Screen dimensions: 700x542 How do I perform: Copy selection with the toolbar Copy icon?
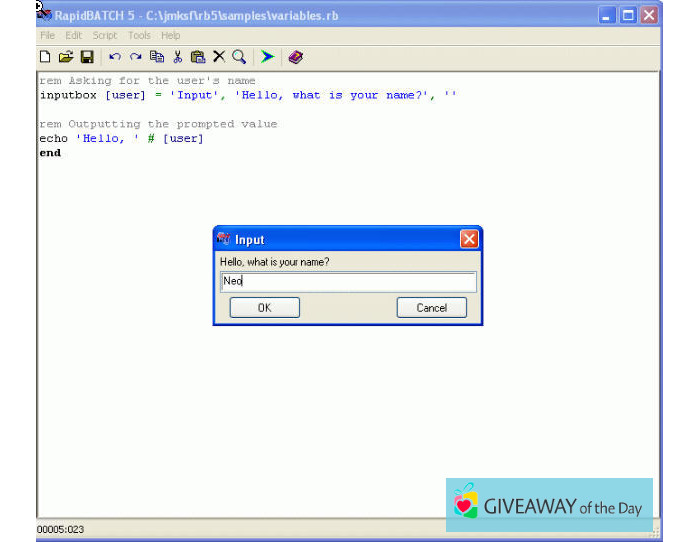157,57
